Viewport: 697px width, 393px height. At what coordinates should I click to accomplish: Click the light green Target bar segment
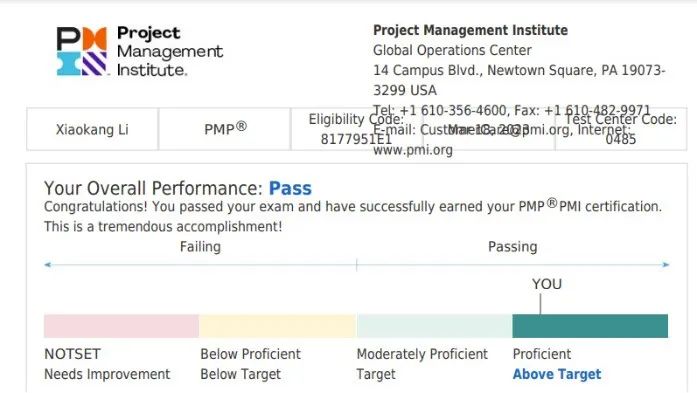[434, 326]
